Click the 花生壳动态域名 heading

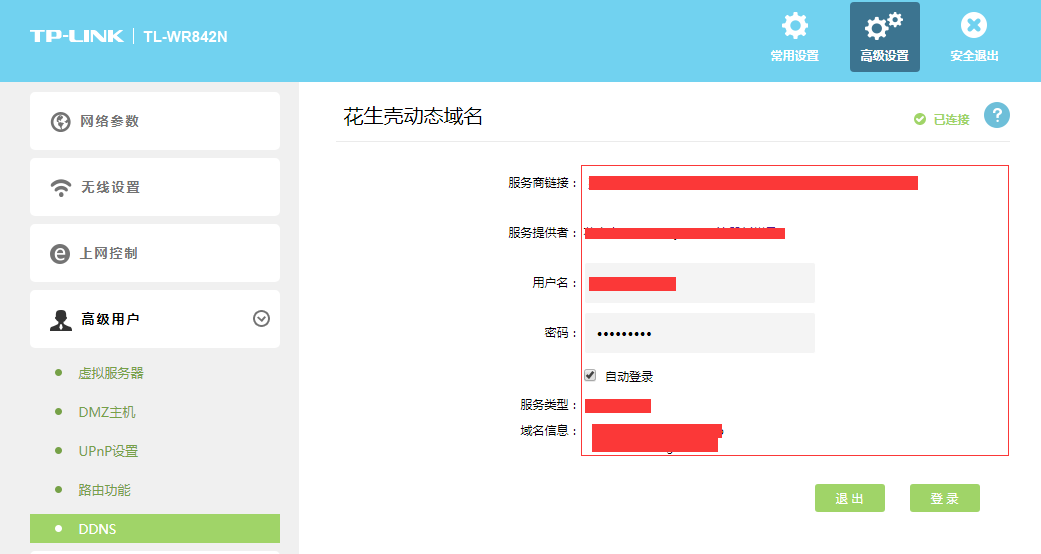413,117
